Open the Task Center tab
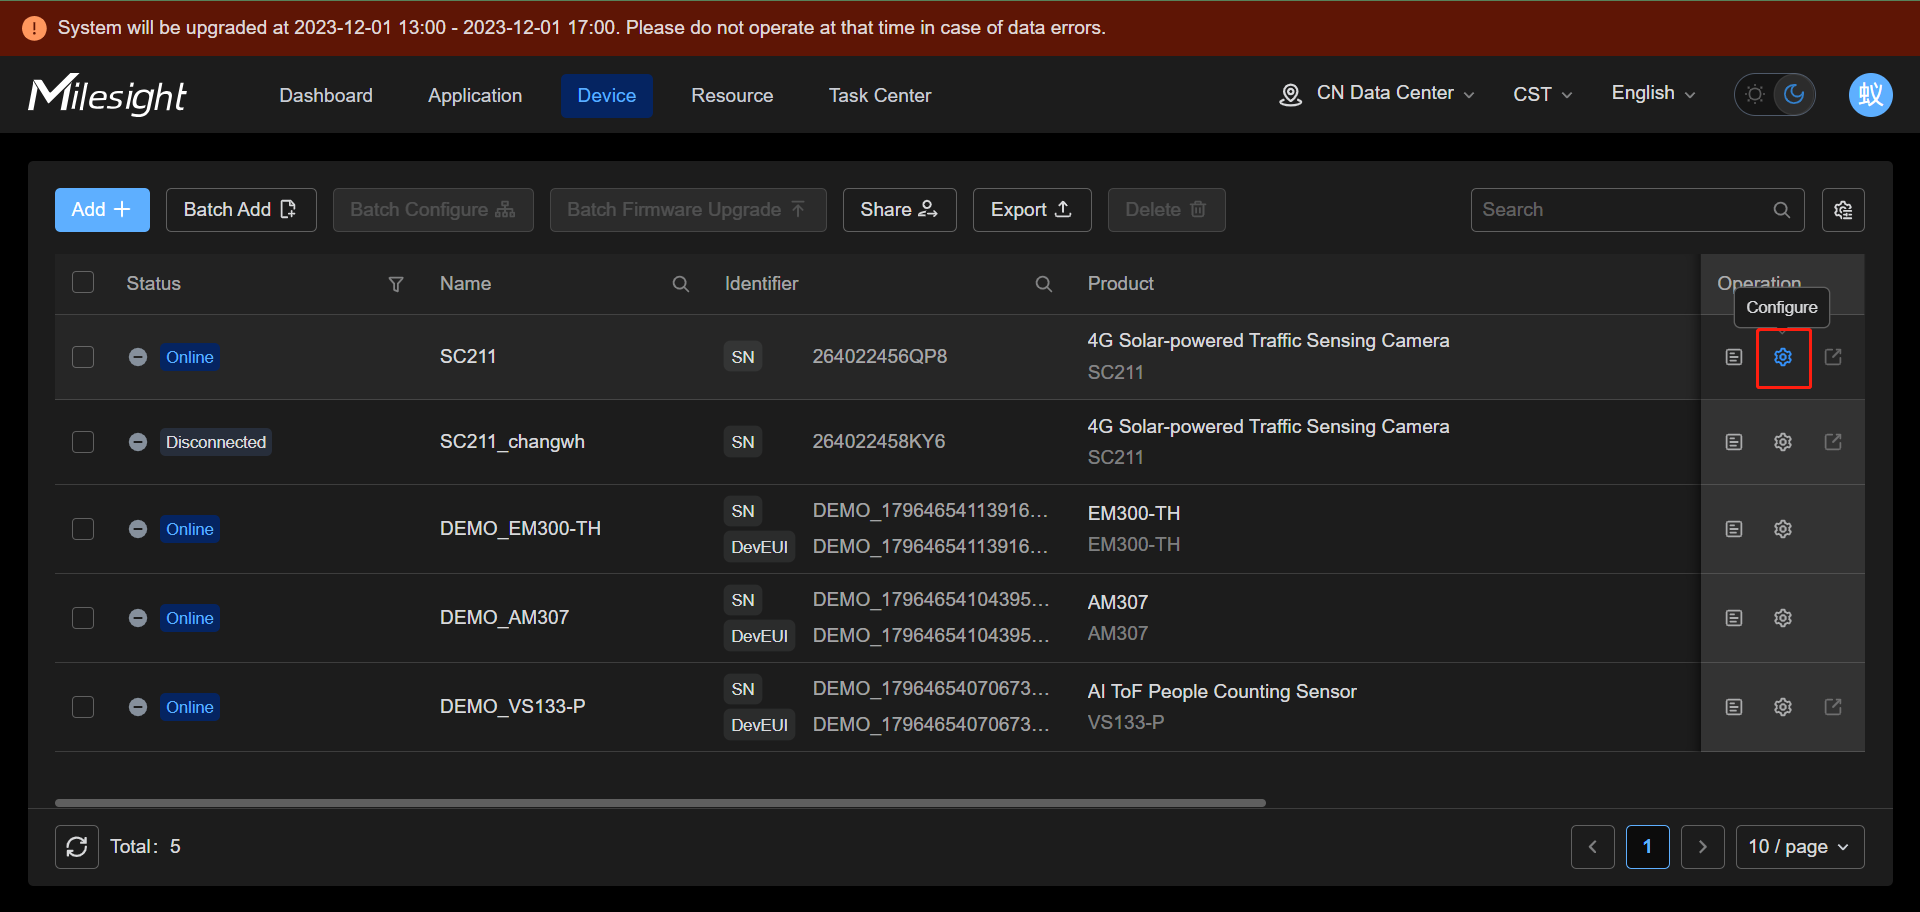This screenshot has height=912, width=1920. 880,96
